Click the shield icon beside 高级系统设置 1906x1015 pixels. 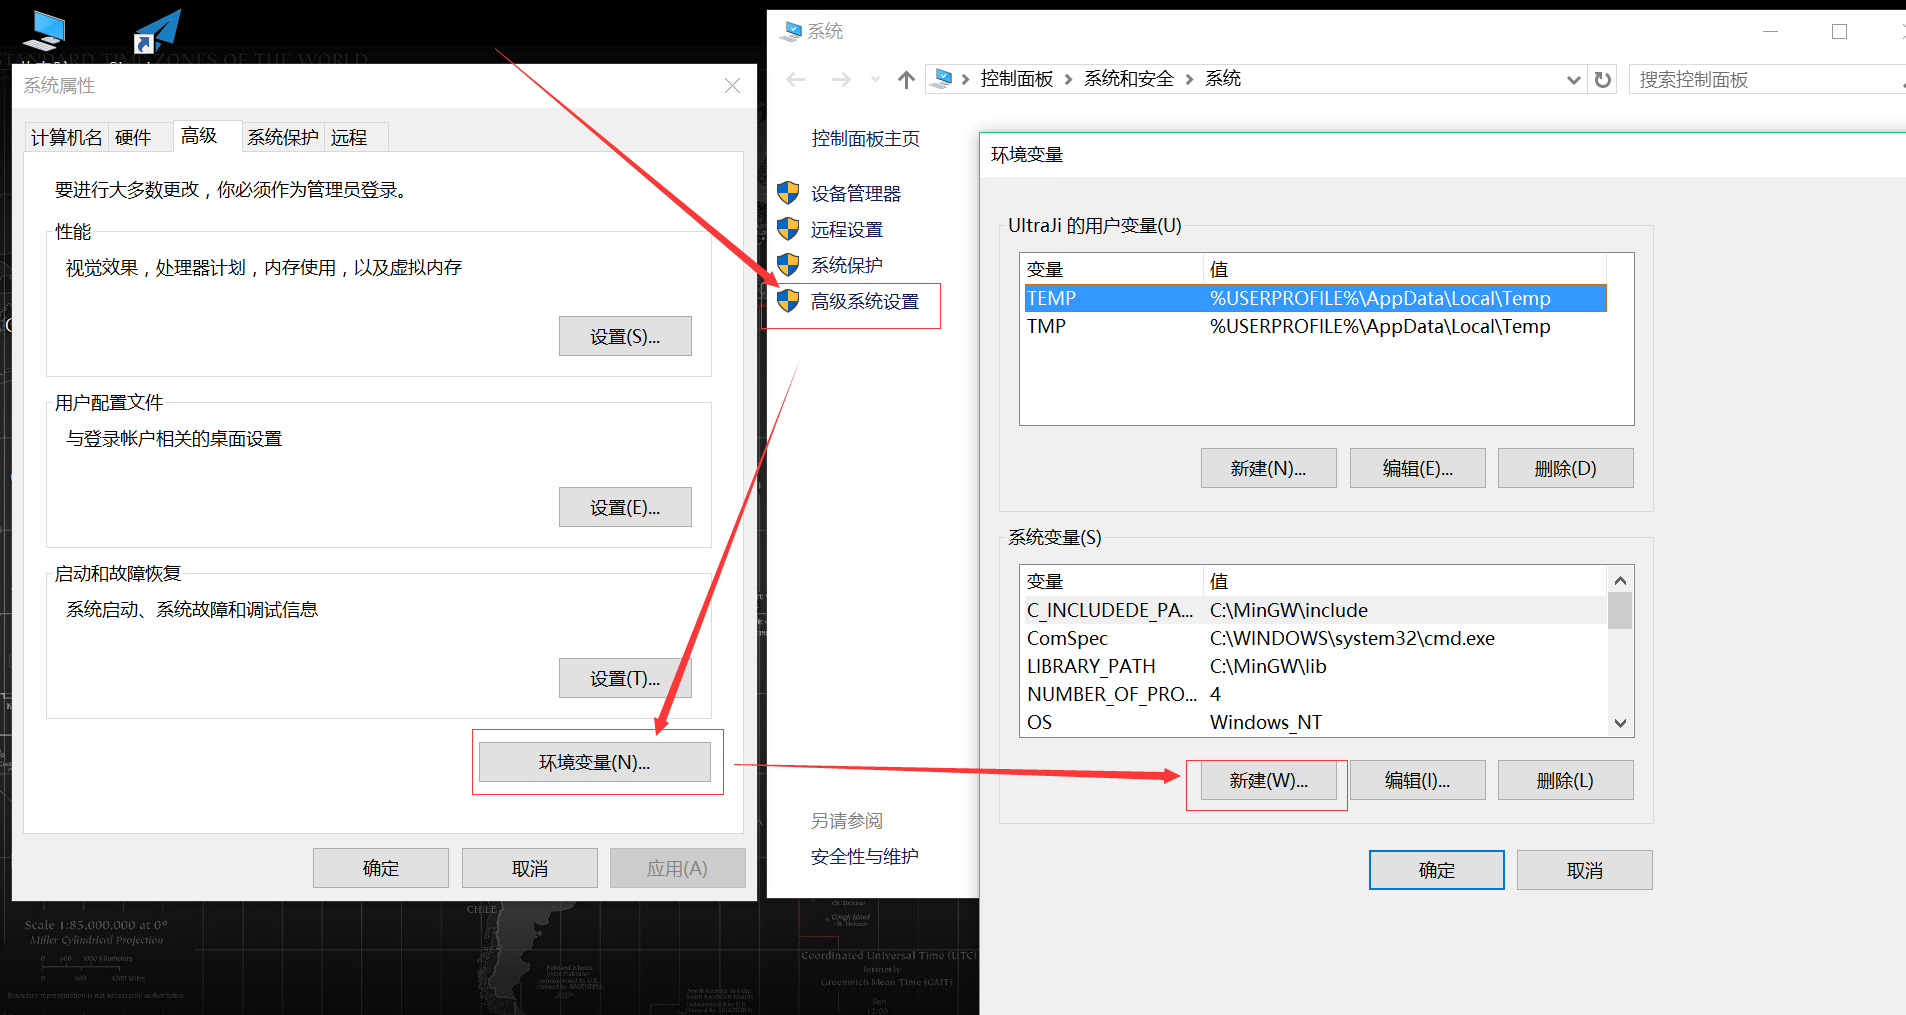coord(788,300)
